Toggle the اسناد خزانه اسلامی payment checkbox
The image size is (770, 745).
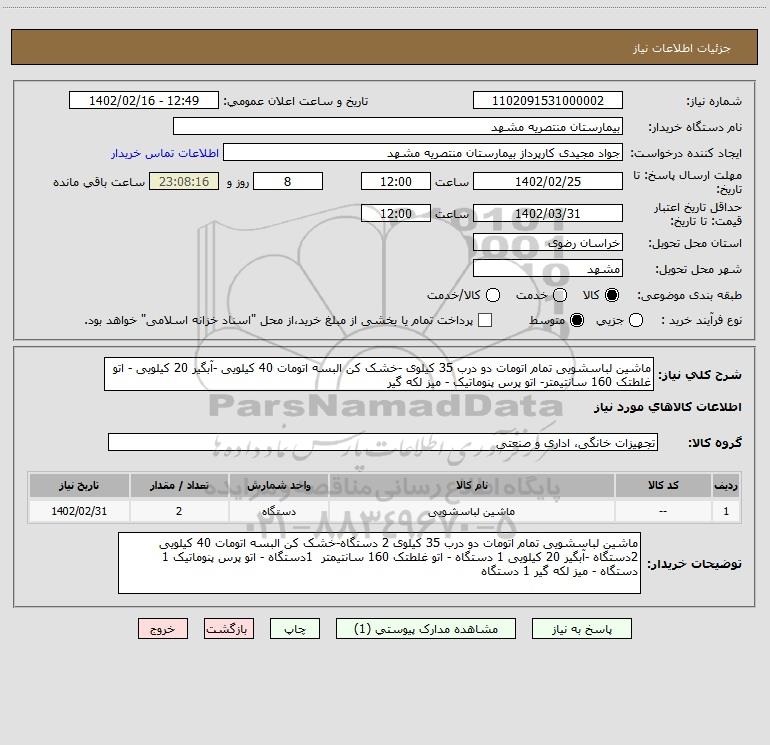click(485, 320)
